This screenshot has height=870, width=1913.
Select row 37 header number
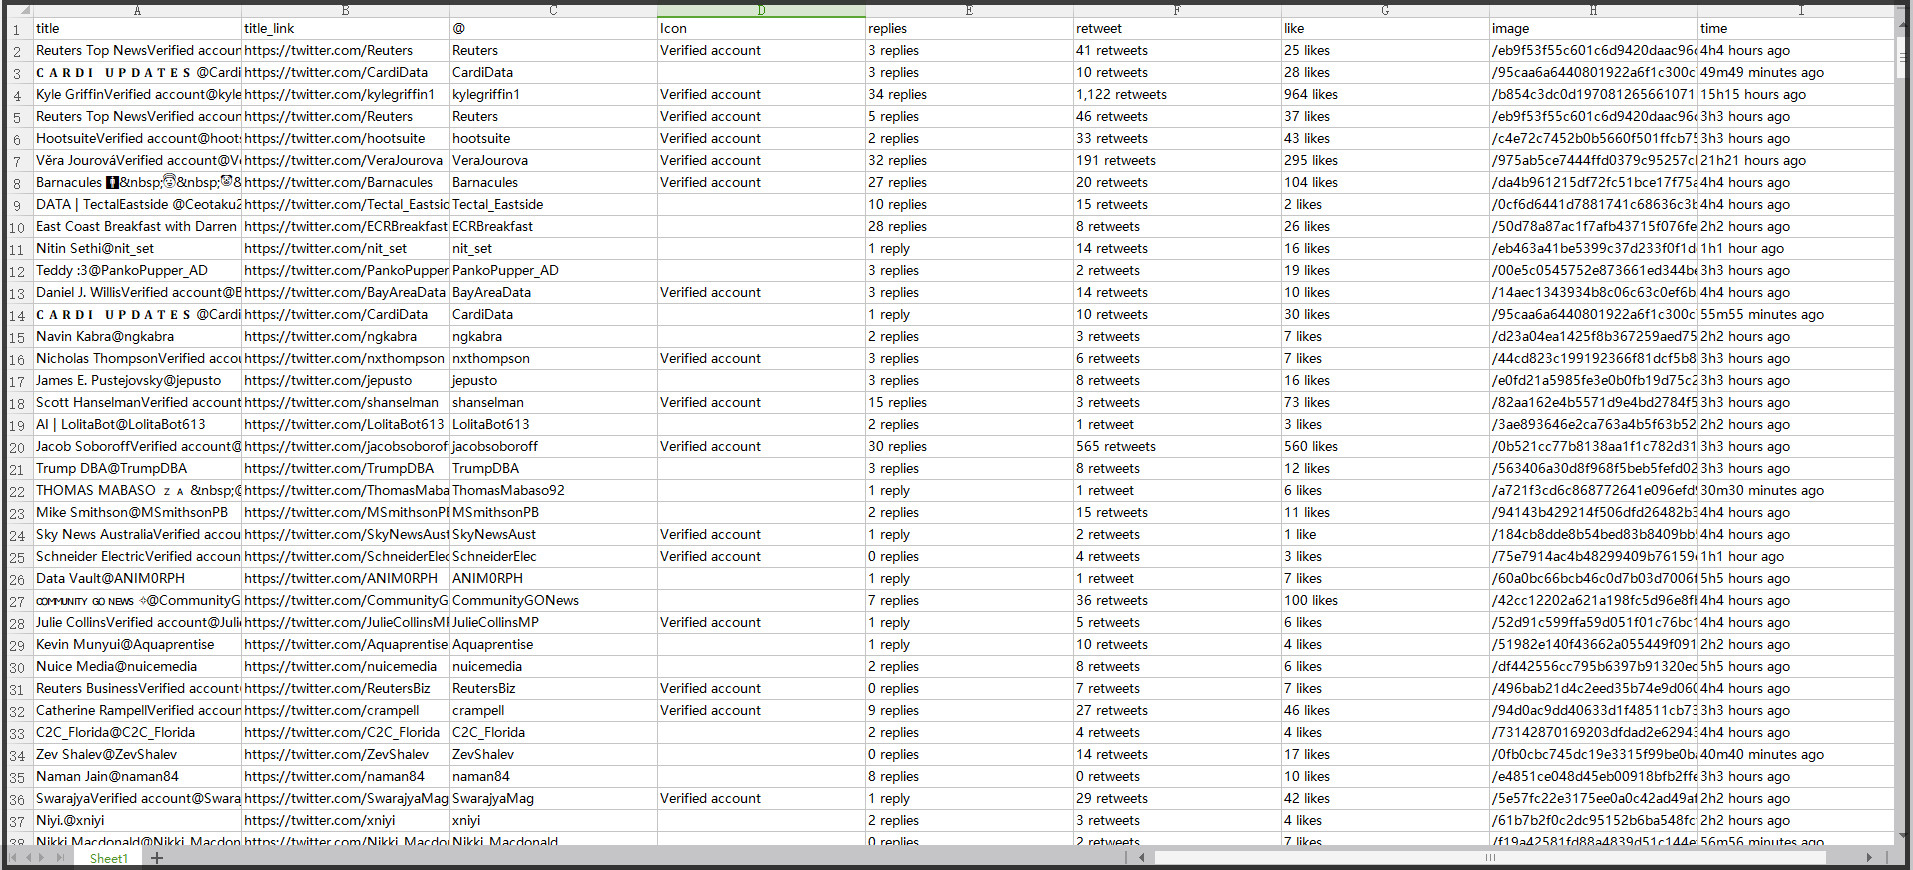(17, 821)
